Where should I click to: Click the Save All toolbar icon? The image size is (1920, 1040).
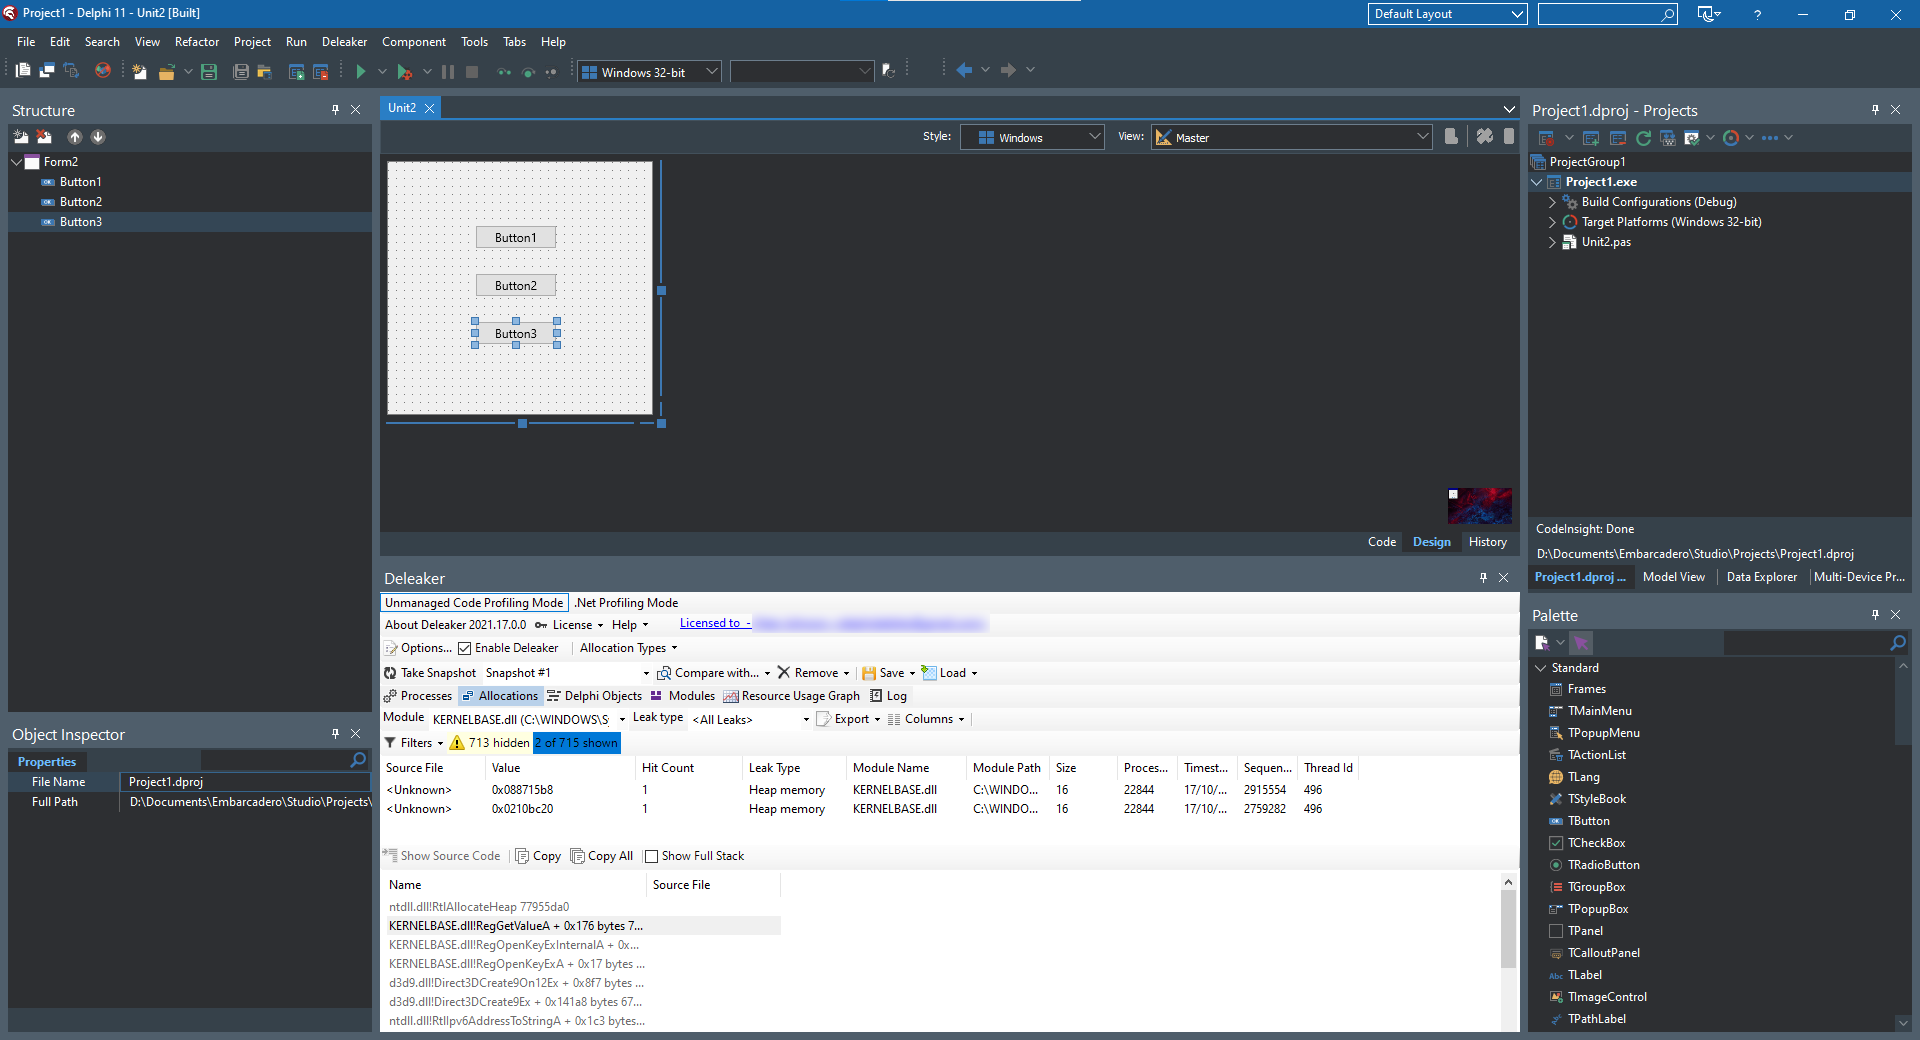(240, 71)
